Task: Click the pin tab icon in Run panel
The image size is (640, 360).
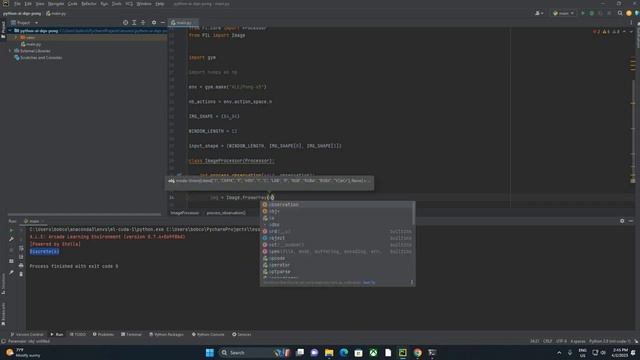Action: pyautogui.click(x=11, y=272)
